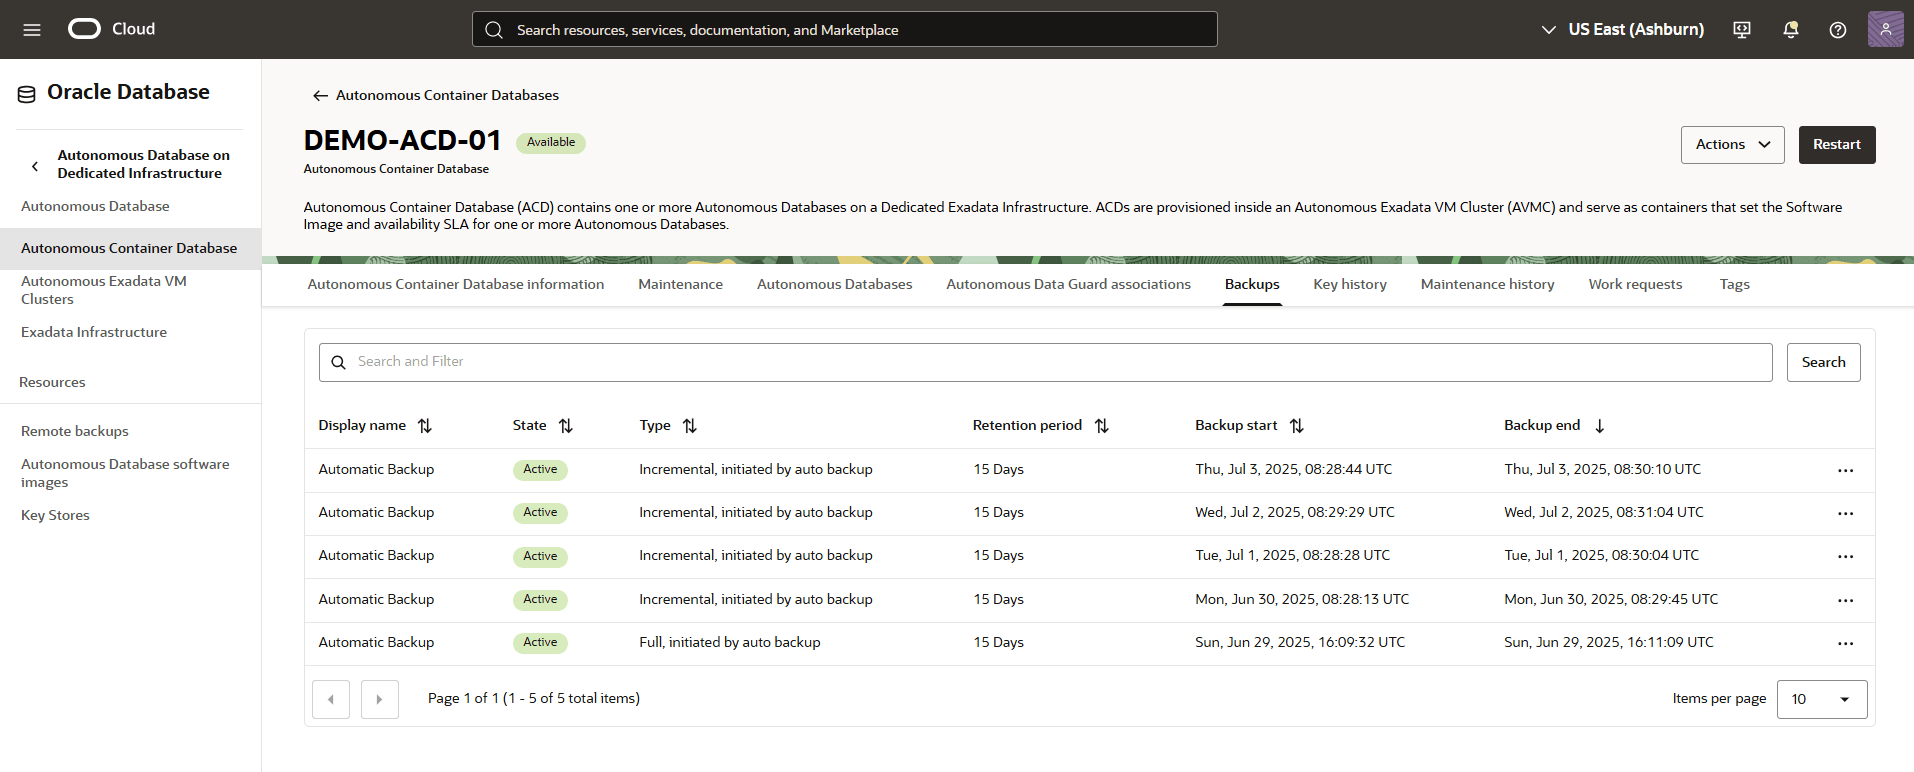Open the Maintenance history tab
This screenshot has width=1914, height=772.
(1488, 285)
